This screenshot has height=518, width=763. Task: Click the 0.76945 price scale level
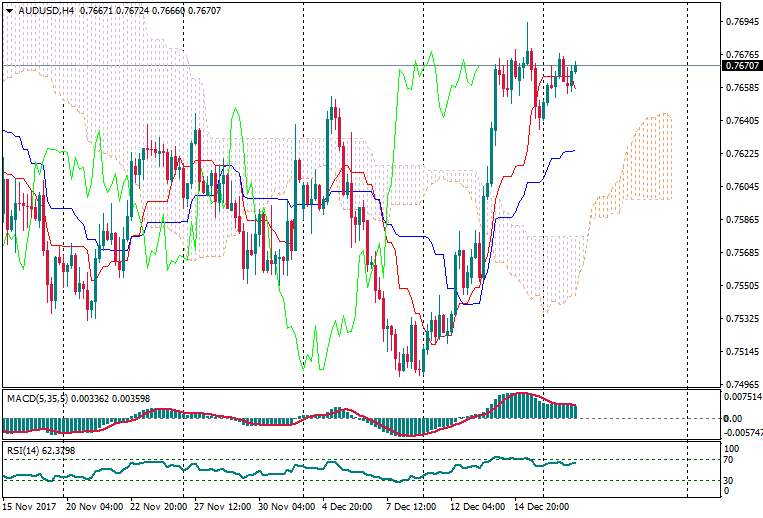click(x=740, y=21)
